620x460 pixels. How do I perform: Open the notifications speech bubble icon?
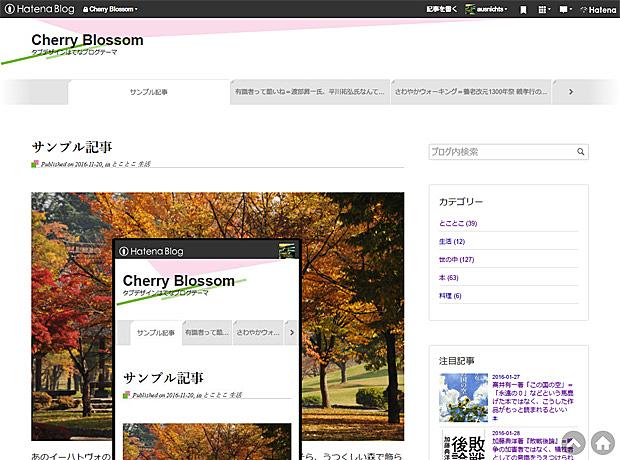point(565,9)
